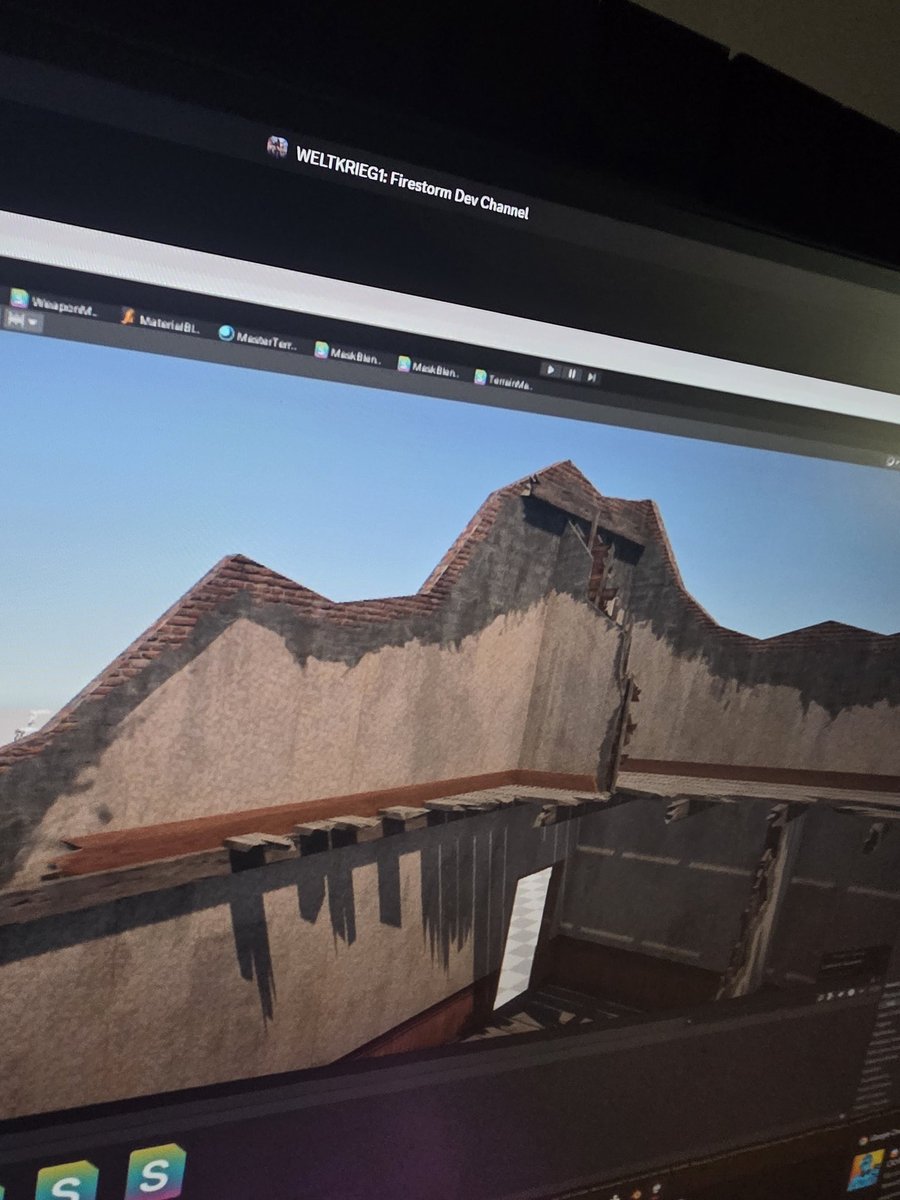Viewport: 900px width, 1200px height.
Task: Open the fully visible green S taskbar icon
Action: click(155, 1171)
